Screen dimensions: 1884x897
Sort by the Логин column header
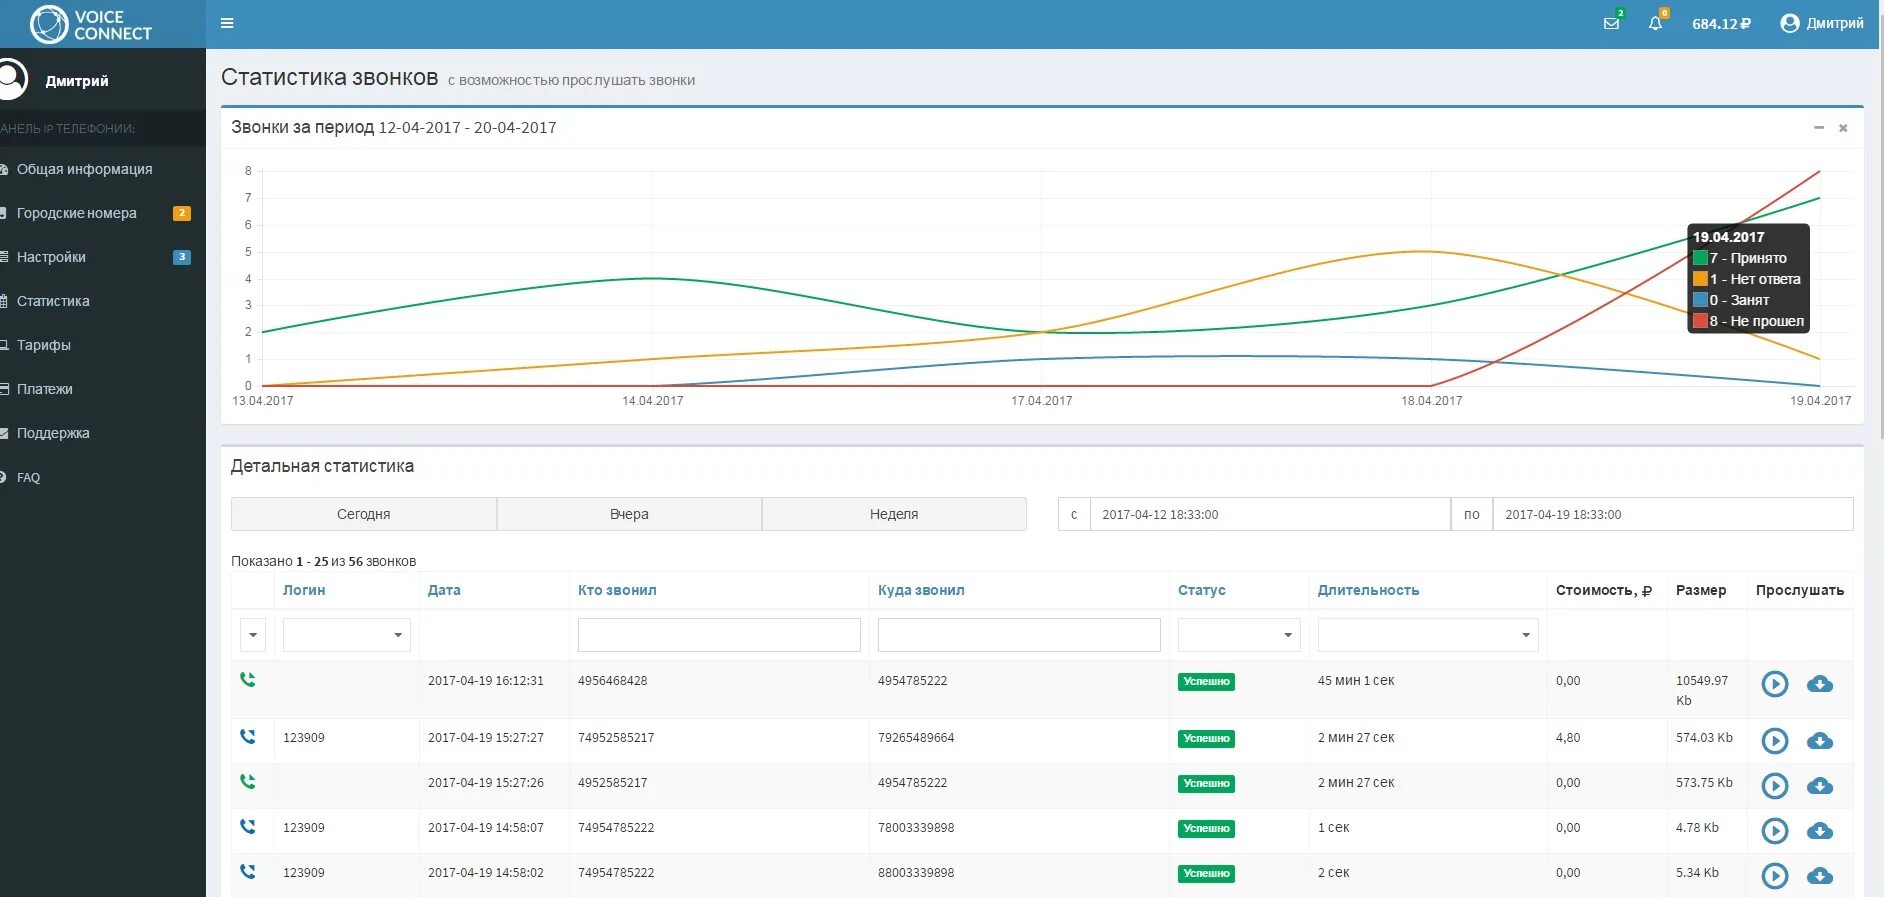pos(304,590)
